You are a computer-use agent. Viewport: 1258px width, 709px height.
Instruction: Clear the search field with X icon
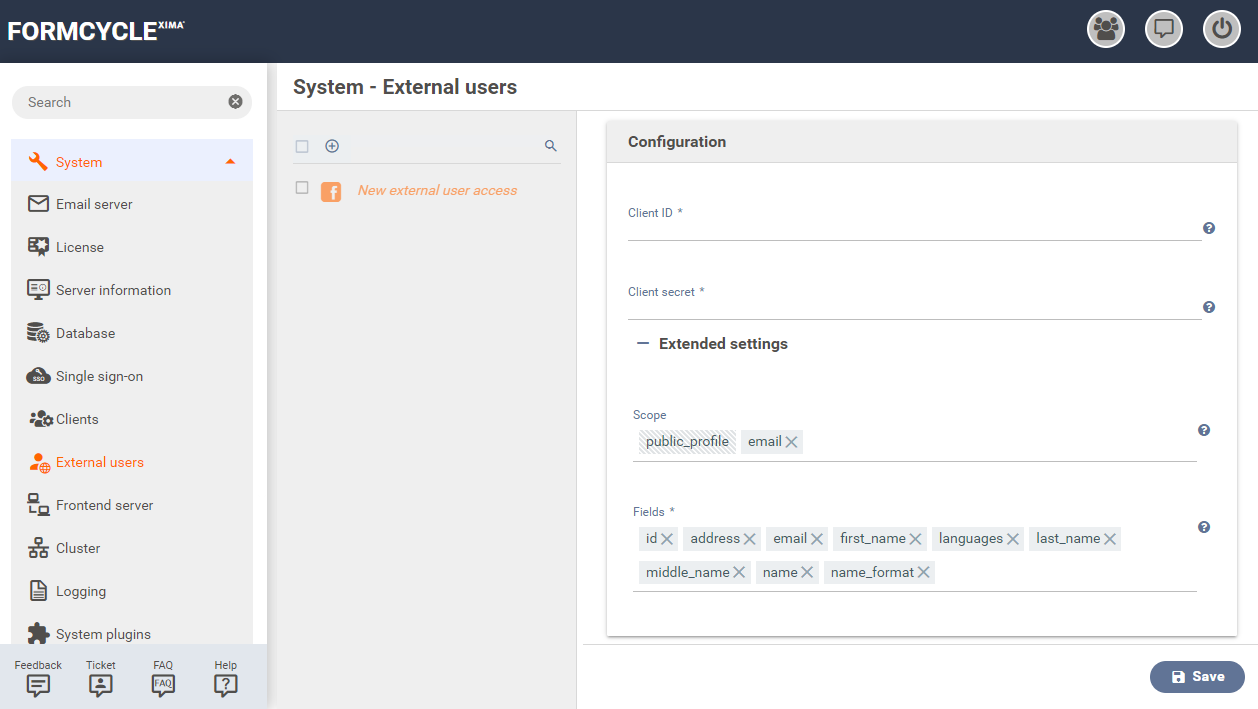pyautogui.click(x=235, y=102)
